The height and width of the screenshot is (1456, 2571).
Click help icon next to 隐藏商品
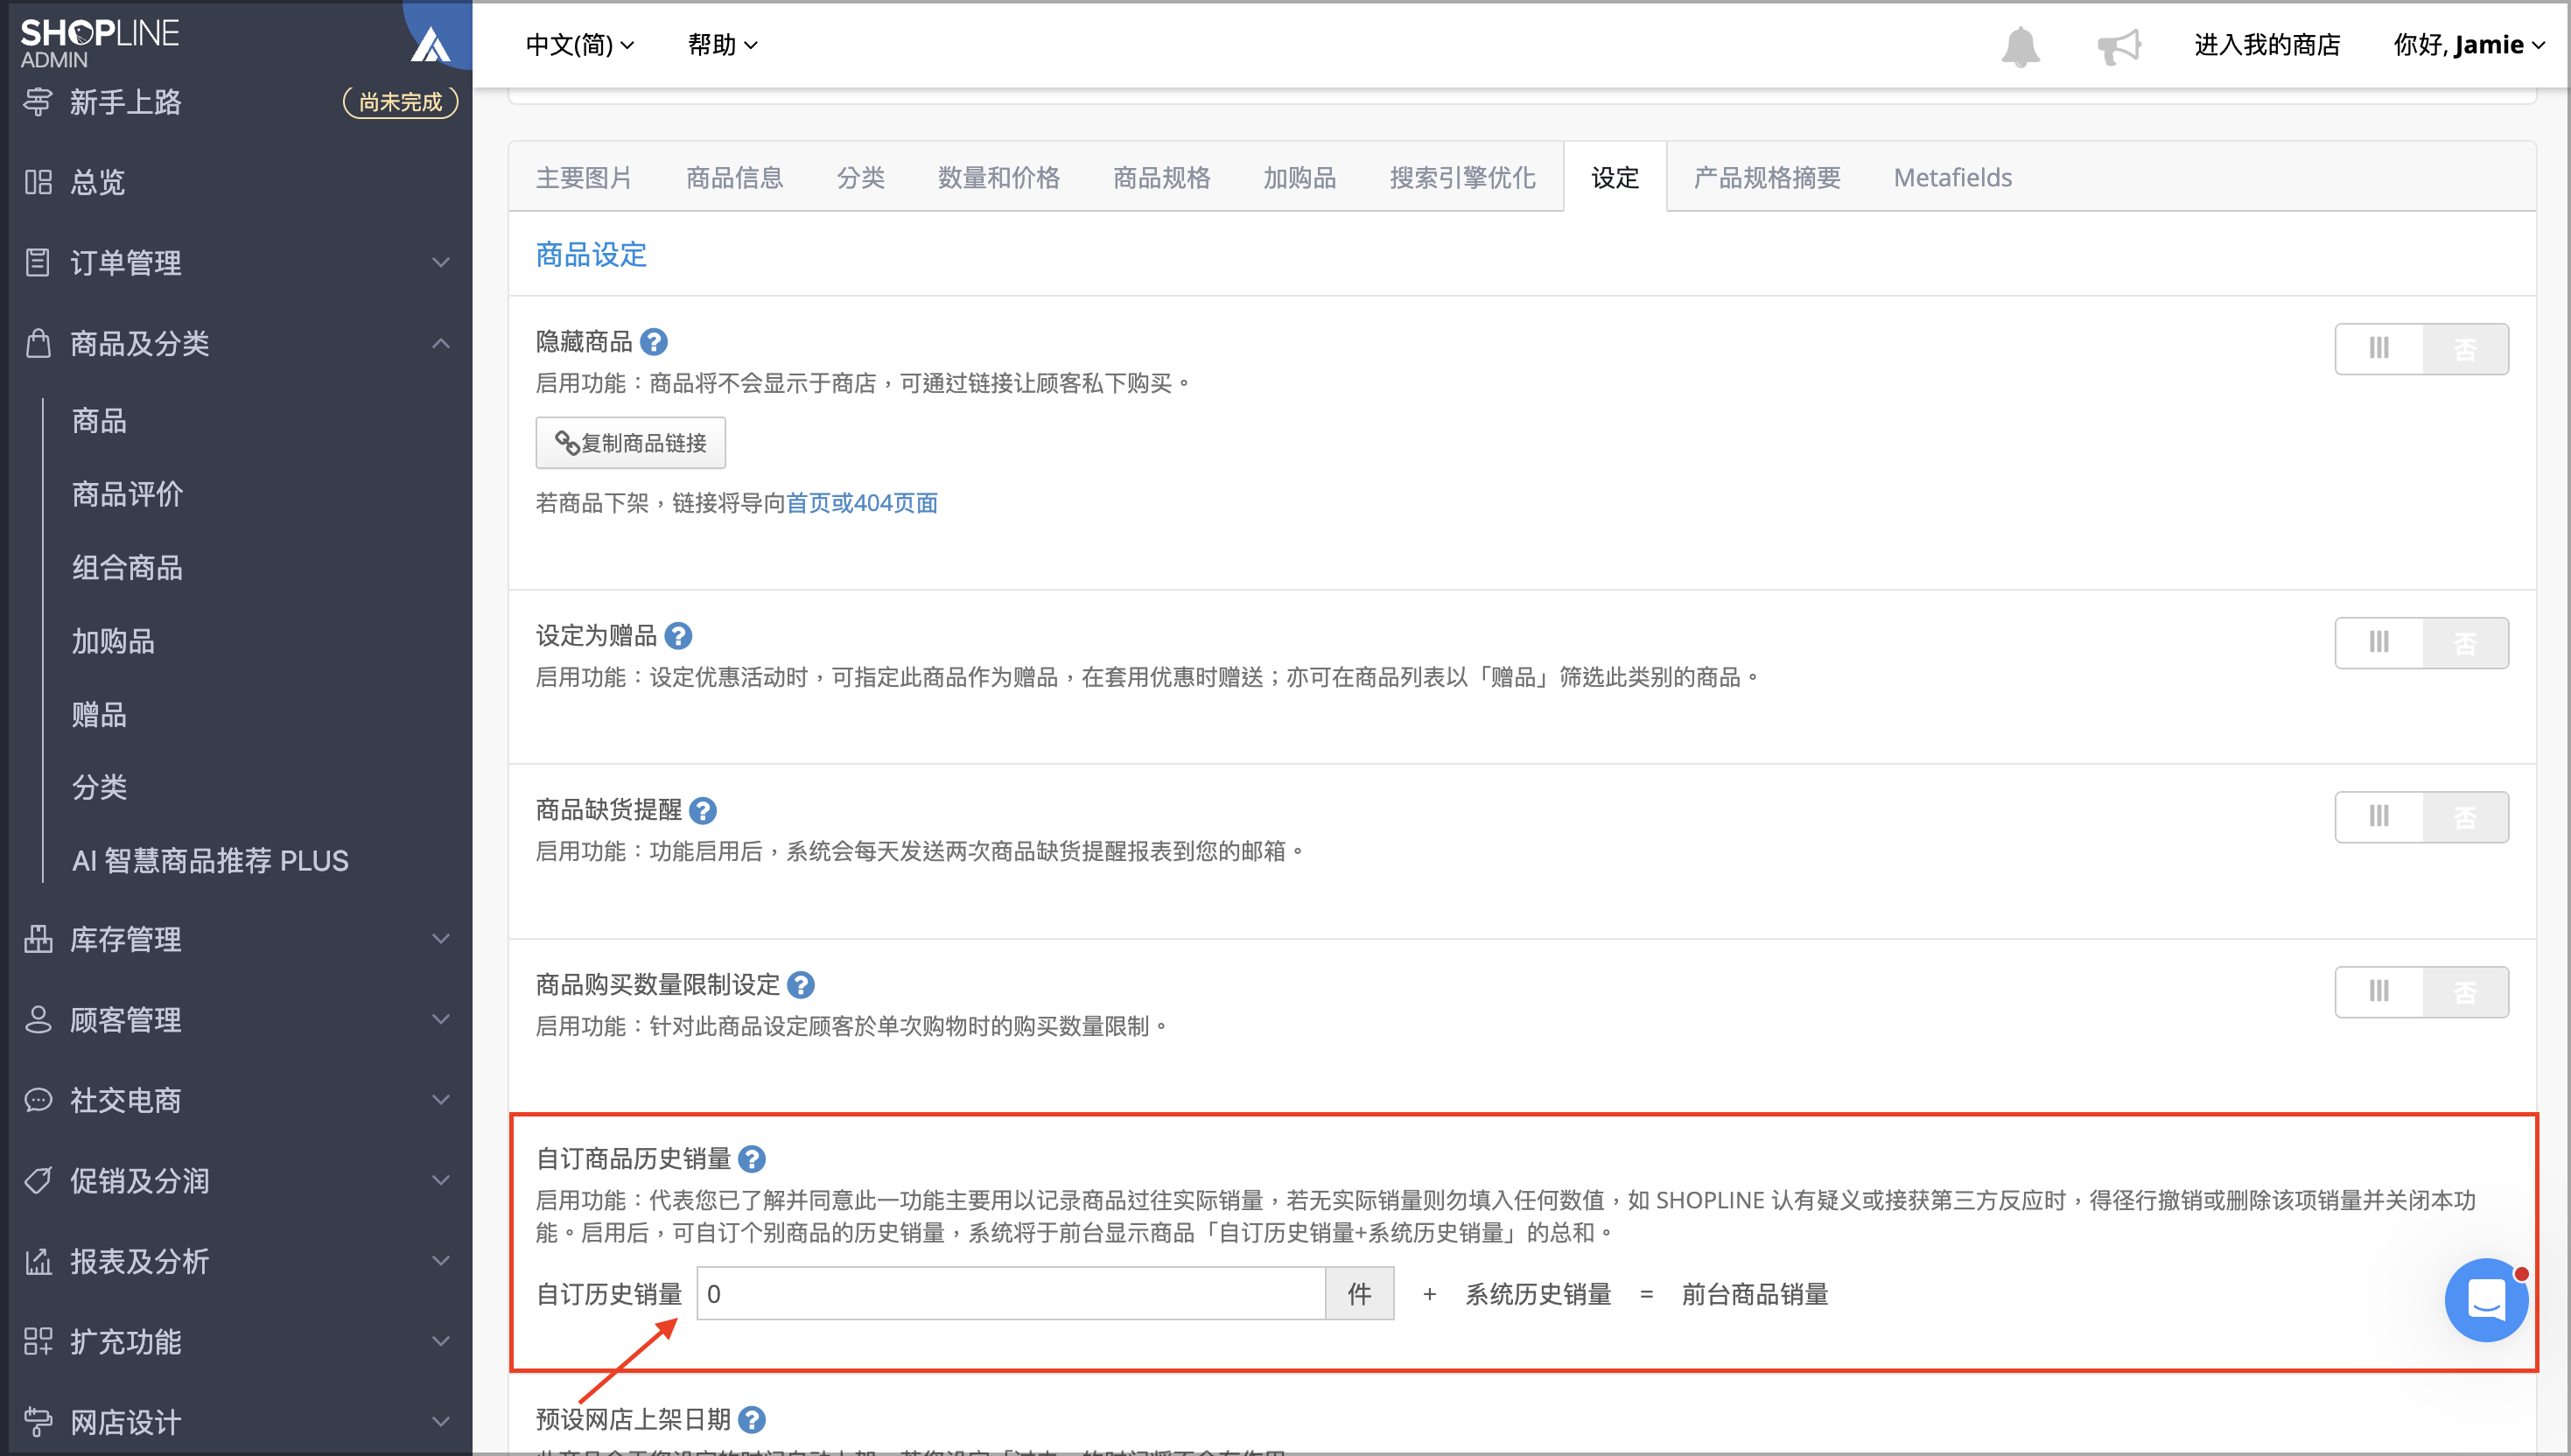pyautogui.click(x=654, y=342)
